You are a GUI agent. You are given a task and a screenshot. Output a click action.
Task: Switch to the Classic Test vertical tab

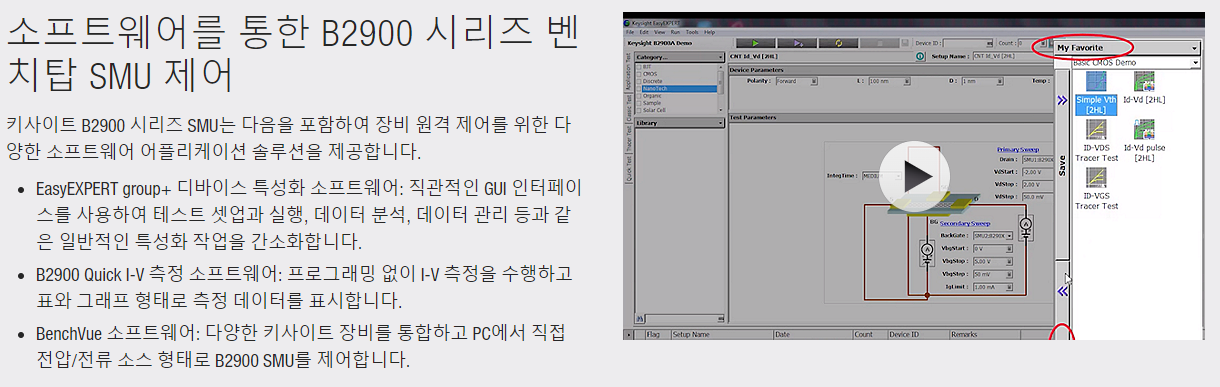[x=628, y=108]
